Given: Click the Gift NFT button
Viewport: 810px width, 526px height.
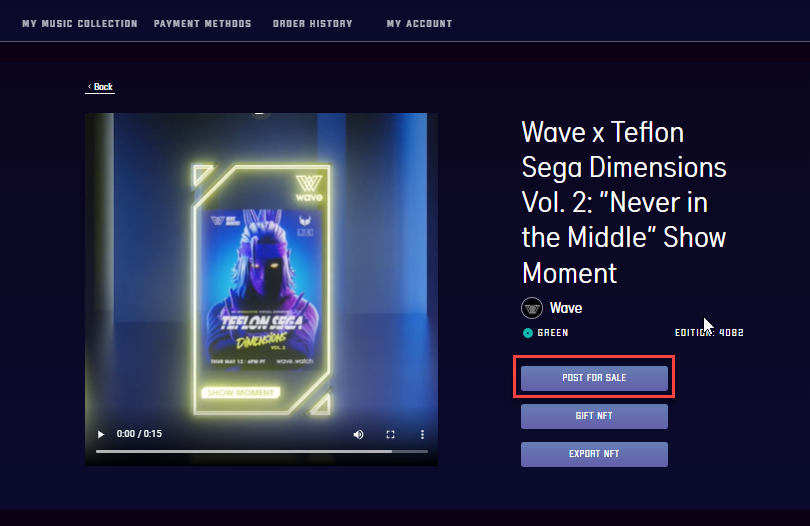Looking at the screenshot, I should 594,416.
